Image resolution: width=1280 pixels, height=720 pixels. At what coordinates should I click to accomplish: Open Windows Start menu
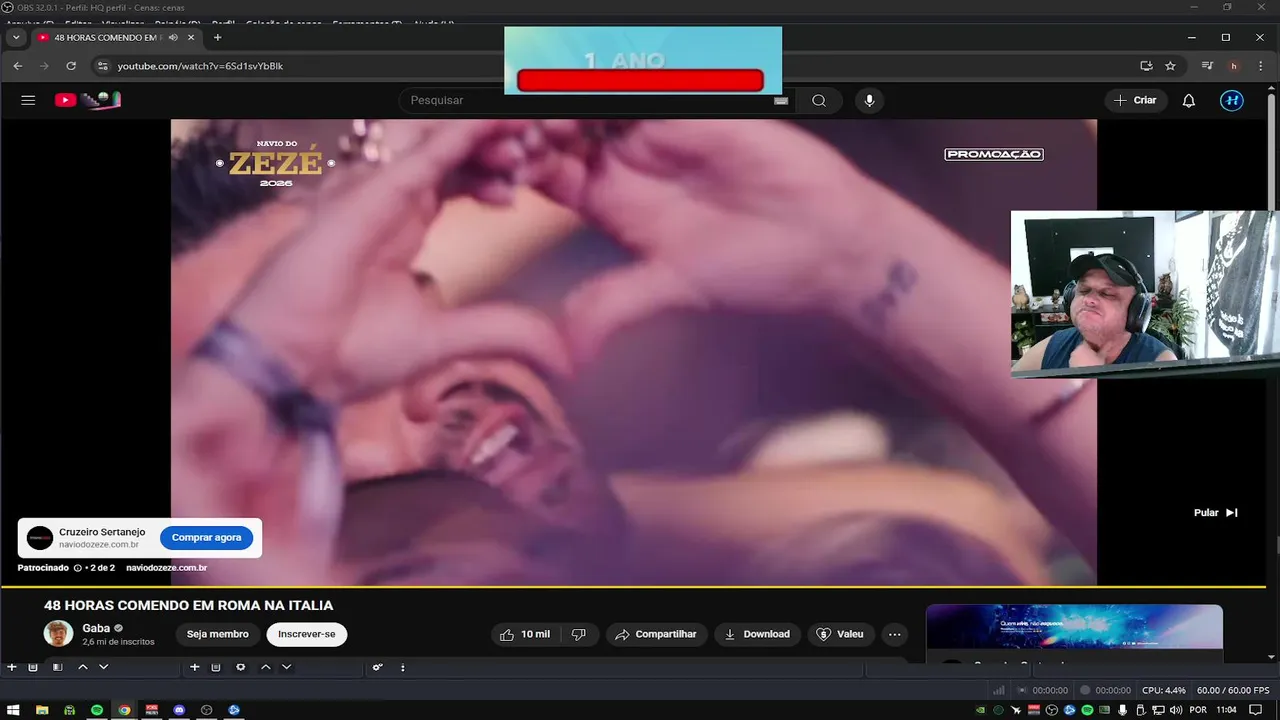pyautogui.click(x=14, y=710)
